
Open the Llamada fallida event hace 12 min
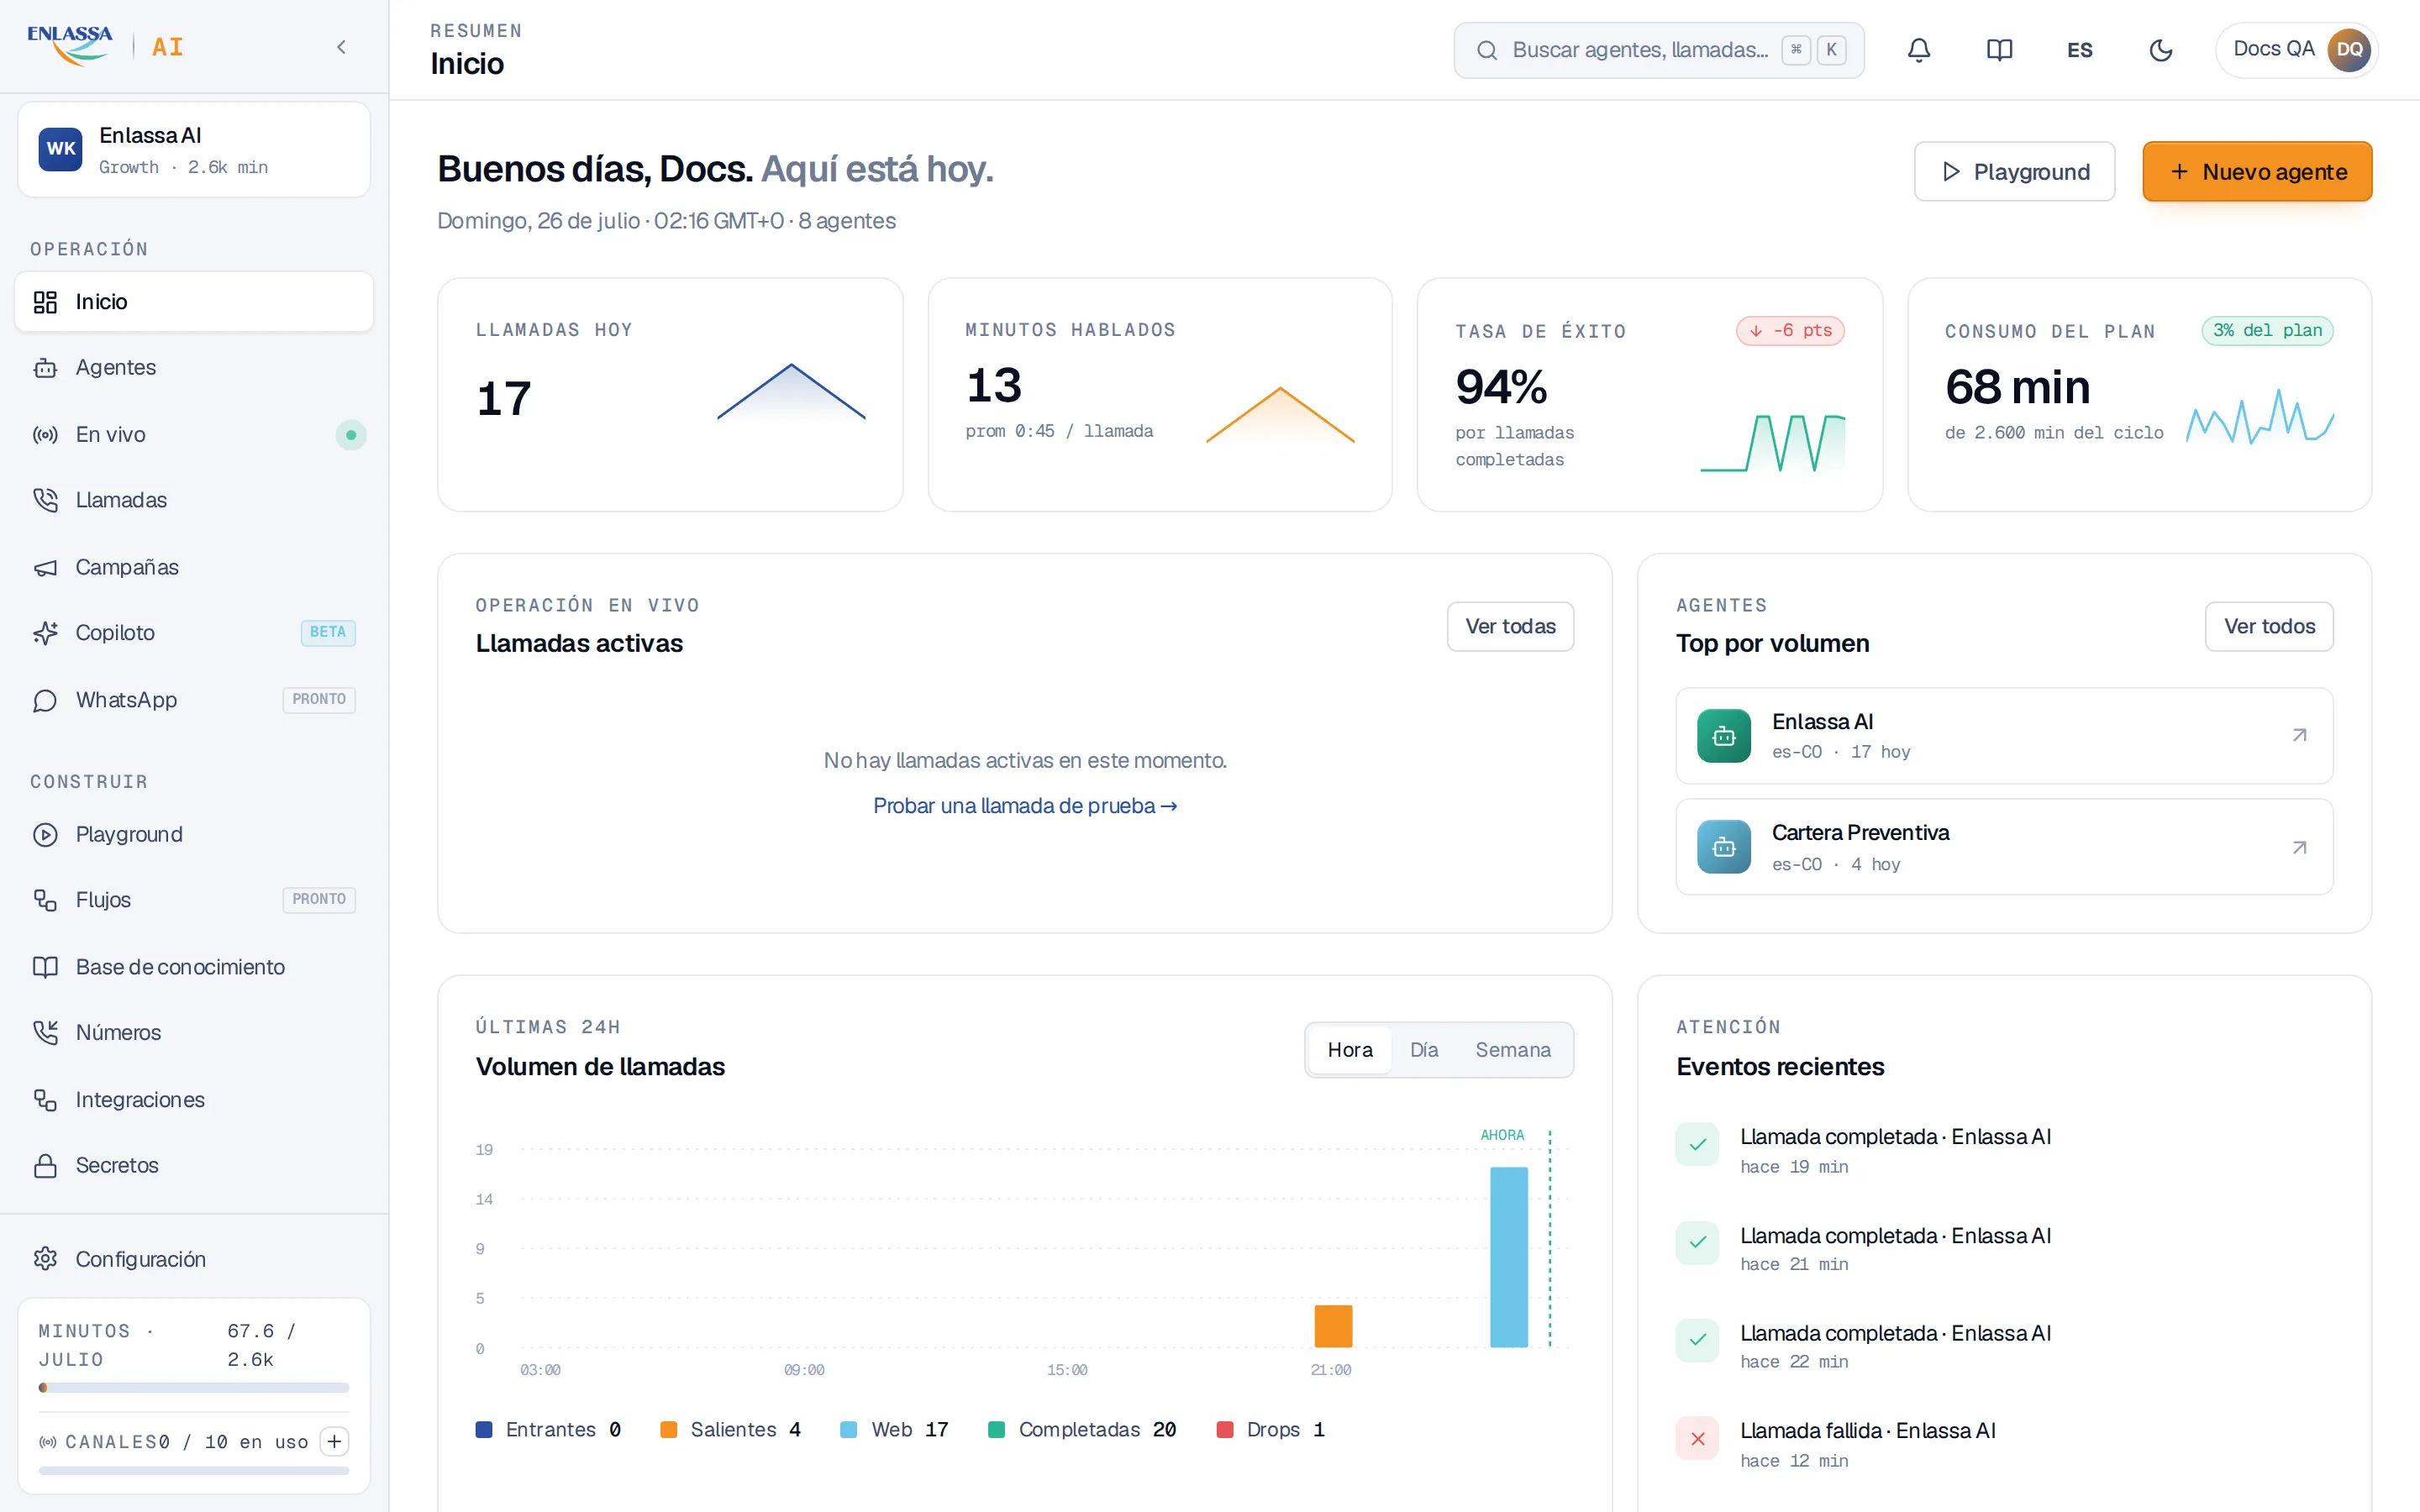coord(2004,1444)
